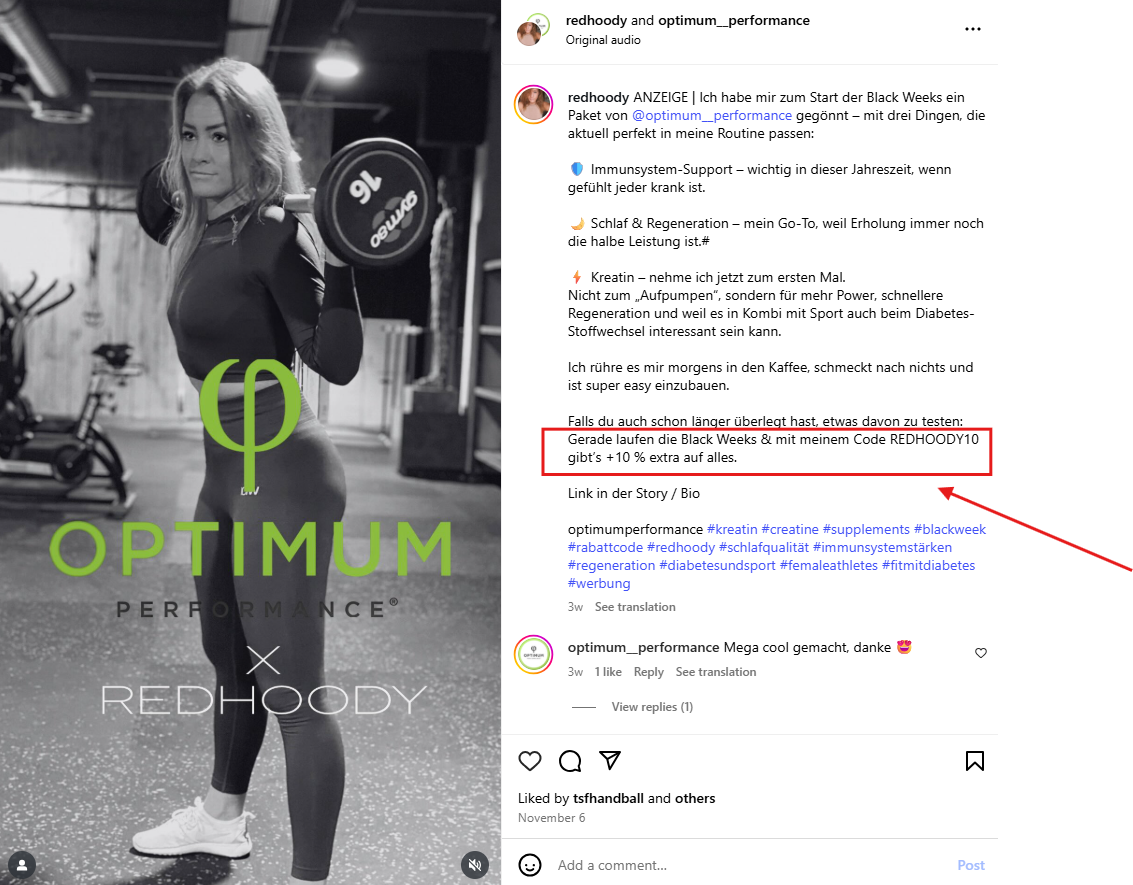
Task: Open emoji picker in the comment box
Action: pyautogui.click(x=530, y=865)
